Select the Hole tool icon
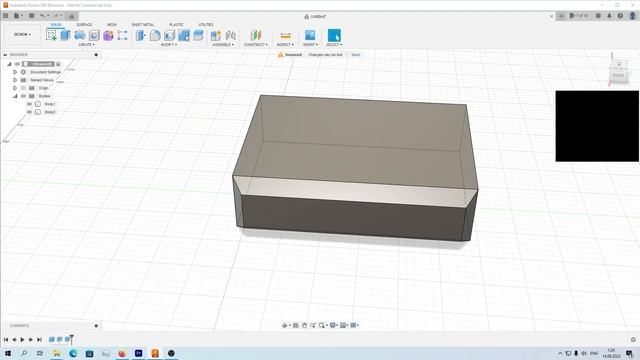Image resolution: width=640 pixels, height=360 pixels. (94, 35)
